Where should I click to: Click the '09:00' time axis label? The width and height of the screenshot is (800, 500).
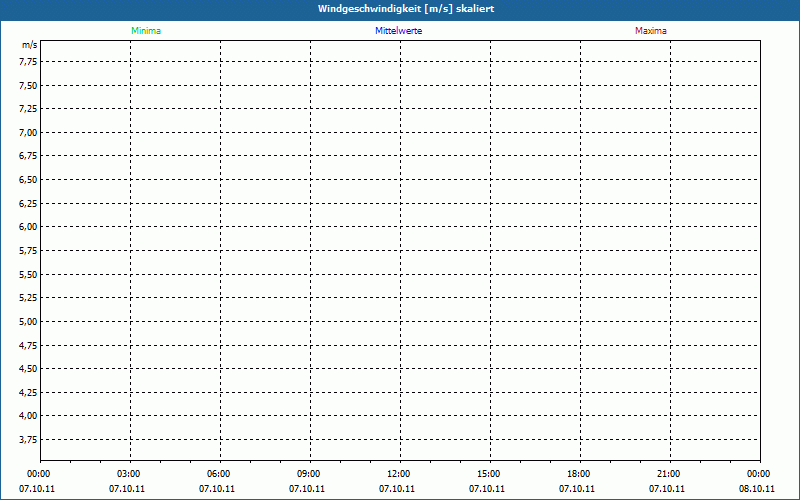click(x=308, y=474)
